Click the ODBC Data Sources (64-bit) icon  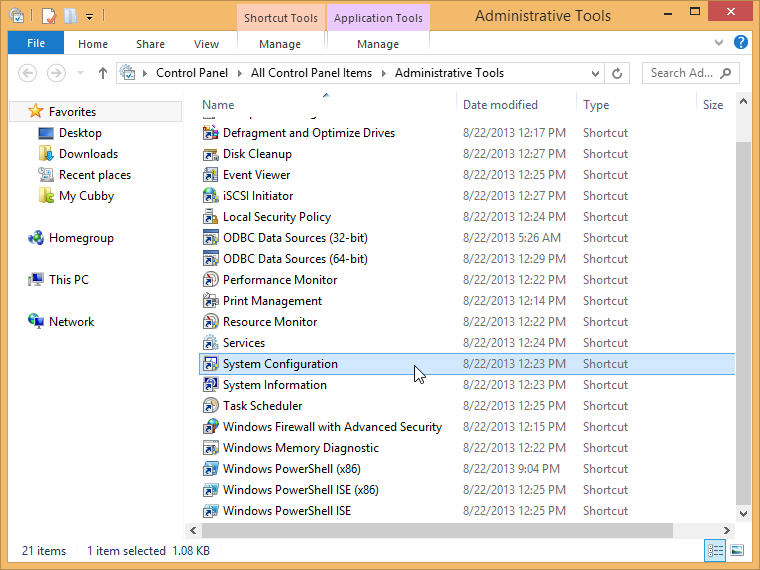(x=210, y=259)
